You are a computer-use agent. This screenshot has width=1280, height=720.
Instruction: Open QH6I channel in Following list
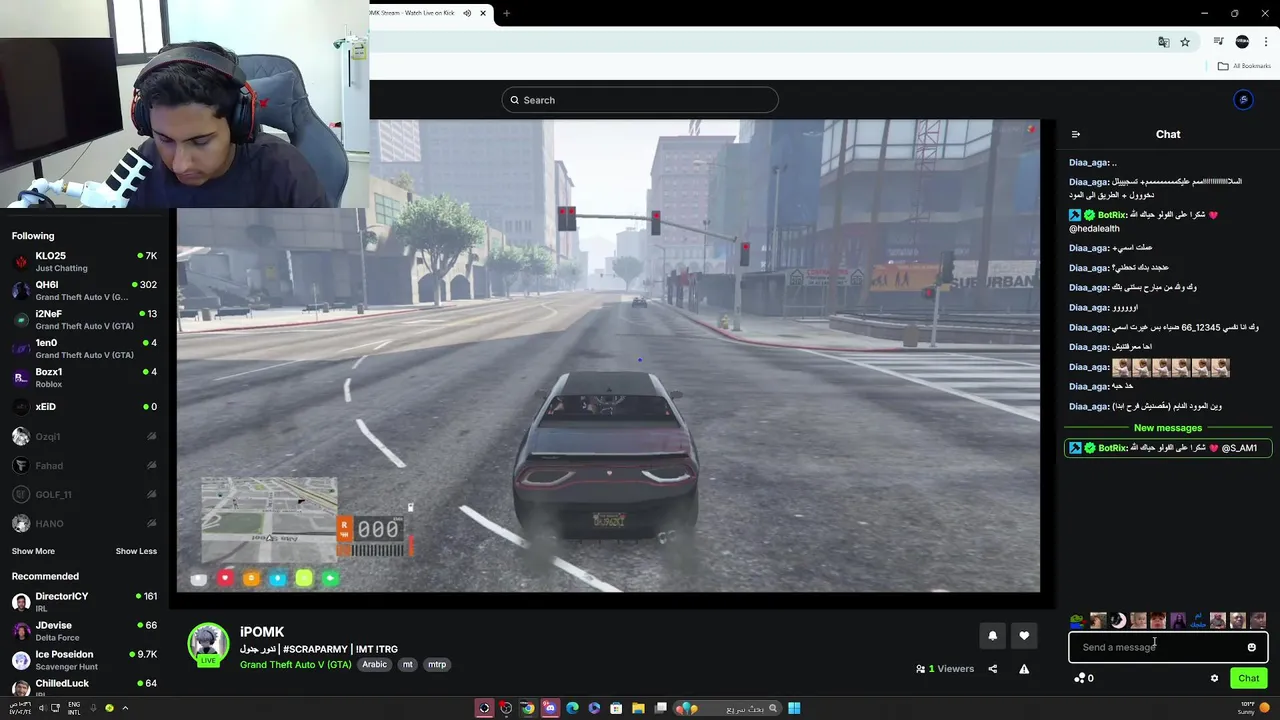point(85,291)
